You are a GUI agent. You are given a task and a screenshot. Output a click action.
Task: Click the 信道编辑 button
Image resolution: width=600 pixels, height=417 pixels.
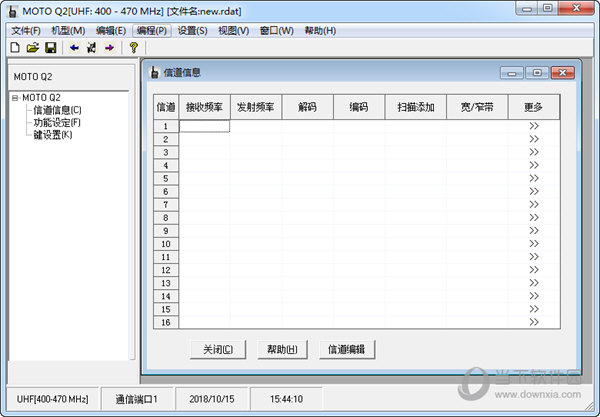tap(347, 349)
